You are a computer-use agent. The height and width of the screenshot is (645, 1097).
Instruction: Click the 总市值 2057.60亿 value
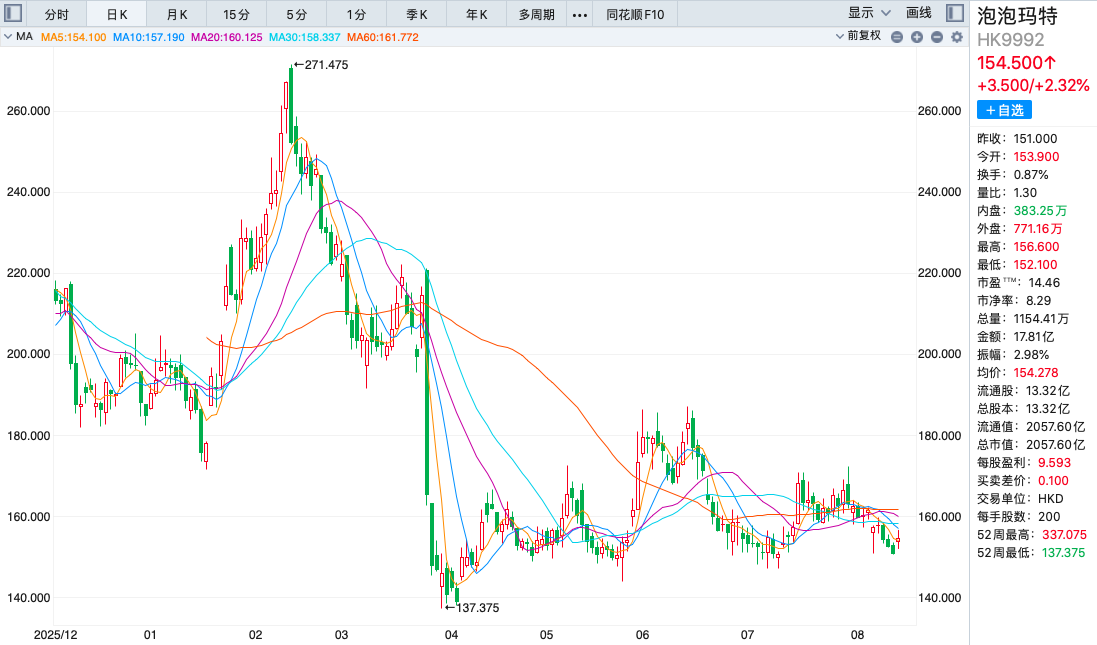1056,445
